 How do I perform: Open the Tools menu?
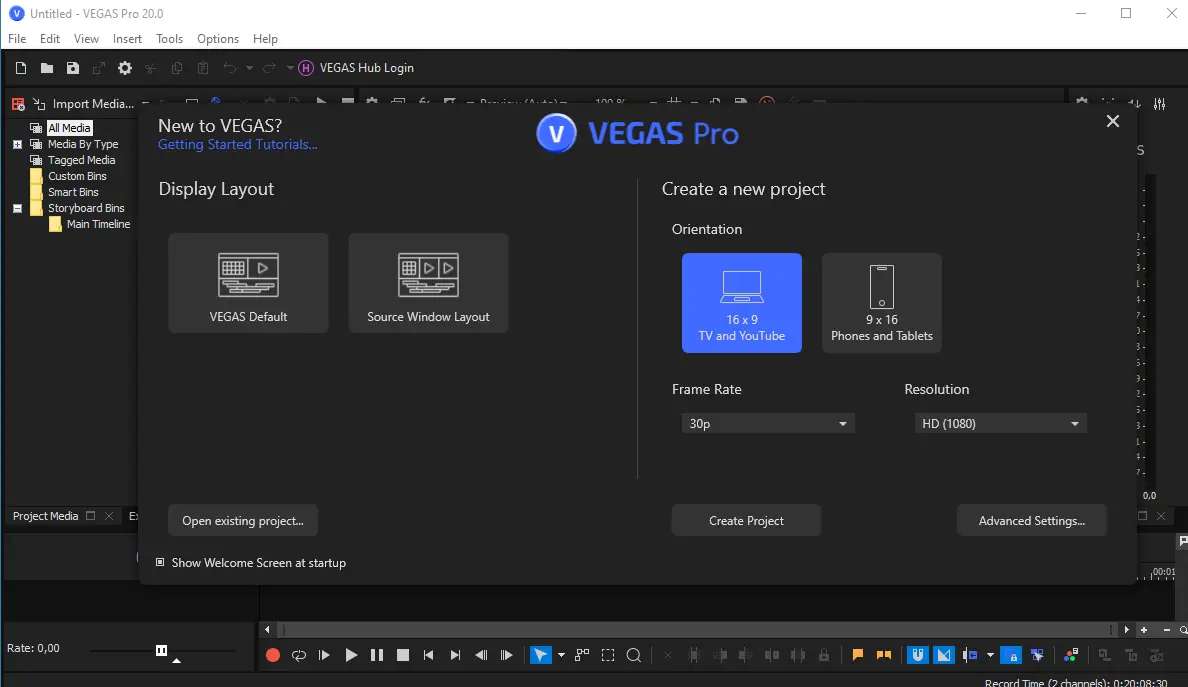click(169, 39)
